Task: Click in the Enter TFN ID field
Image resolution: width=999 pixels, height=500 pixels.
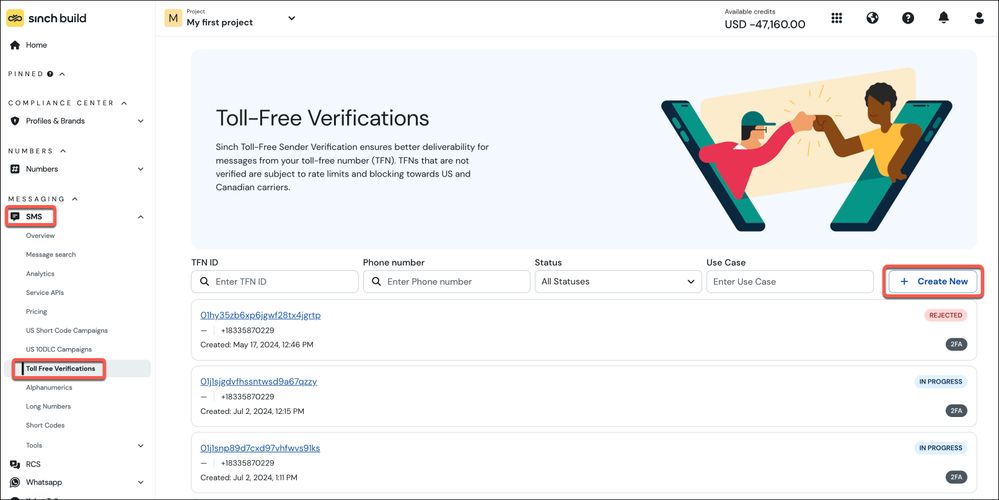Action: point(275,282)
